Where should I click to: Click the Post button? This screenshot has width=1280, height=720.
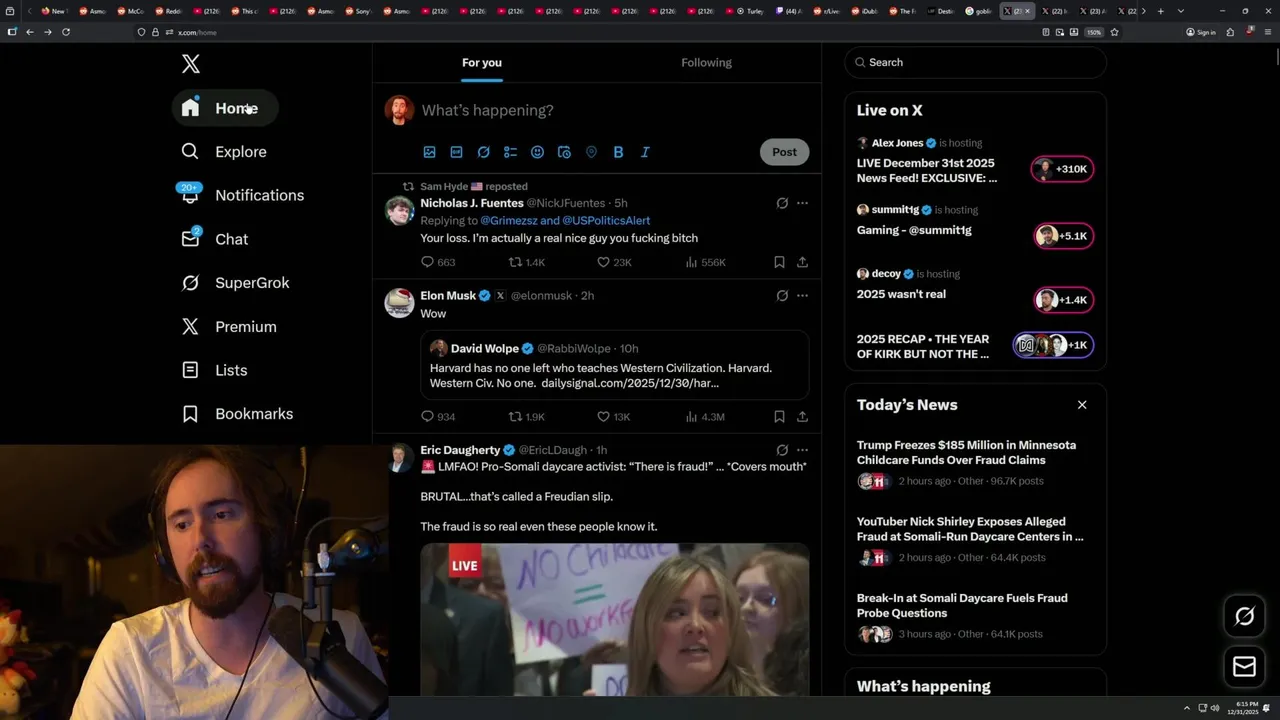coord(784,152)
